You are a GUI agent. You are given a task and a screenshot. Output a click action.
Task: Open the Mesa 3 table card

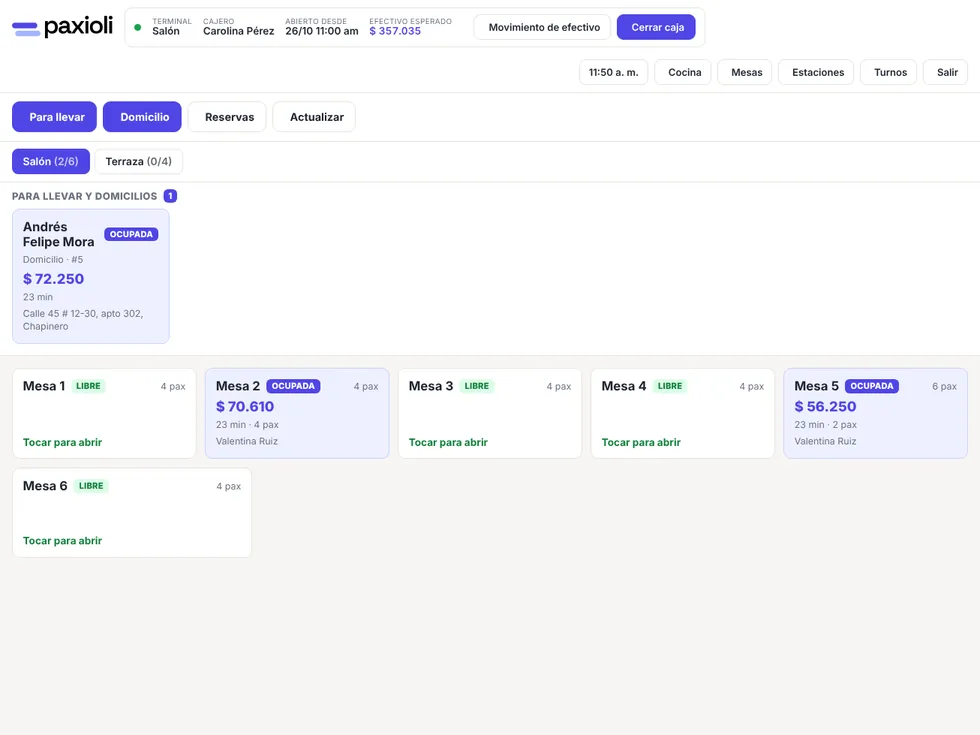(x=490, y=413)
